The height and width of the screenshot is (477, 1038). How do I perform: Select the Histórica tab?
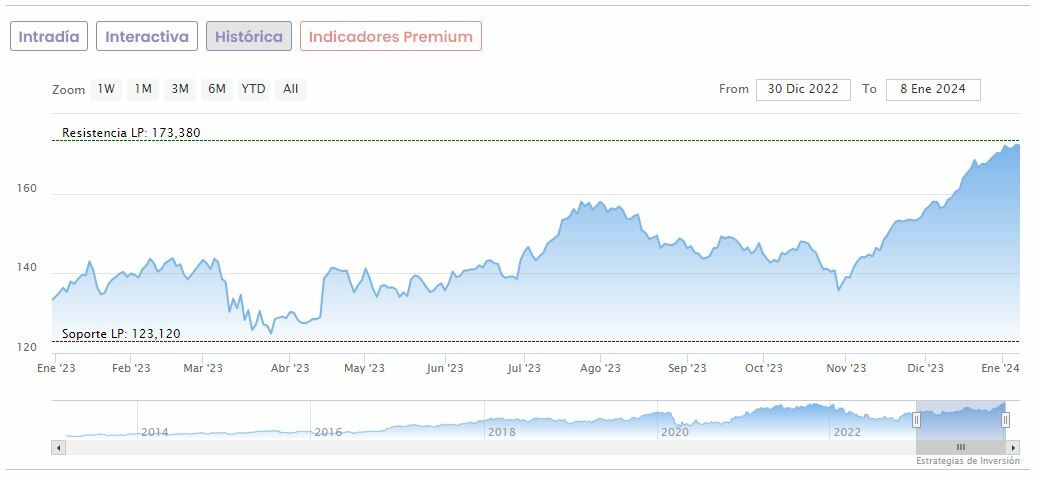tap(249, 37)
